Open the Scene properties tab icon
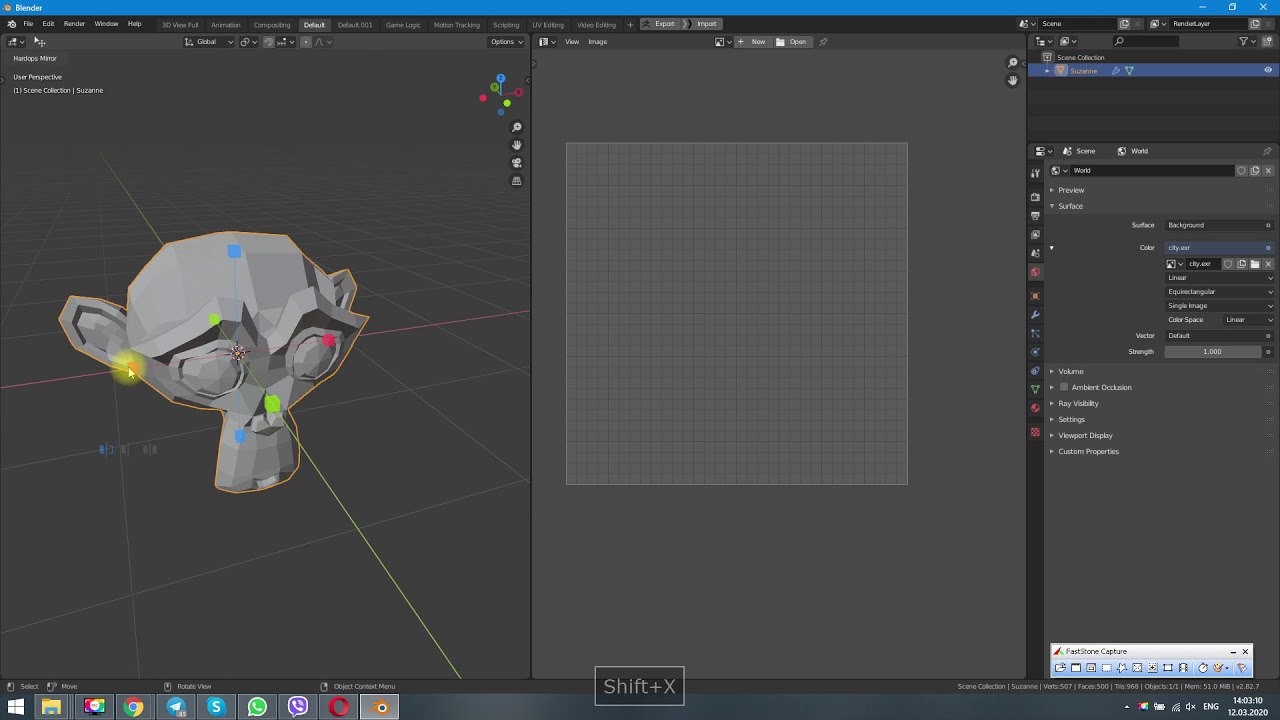The height and width of the screenshot is (720, 1280). 1035,254
